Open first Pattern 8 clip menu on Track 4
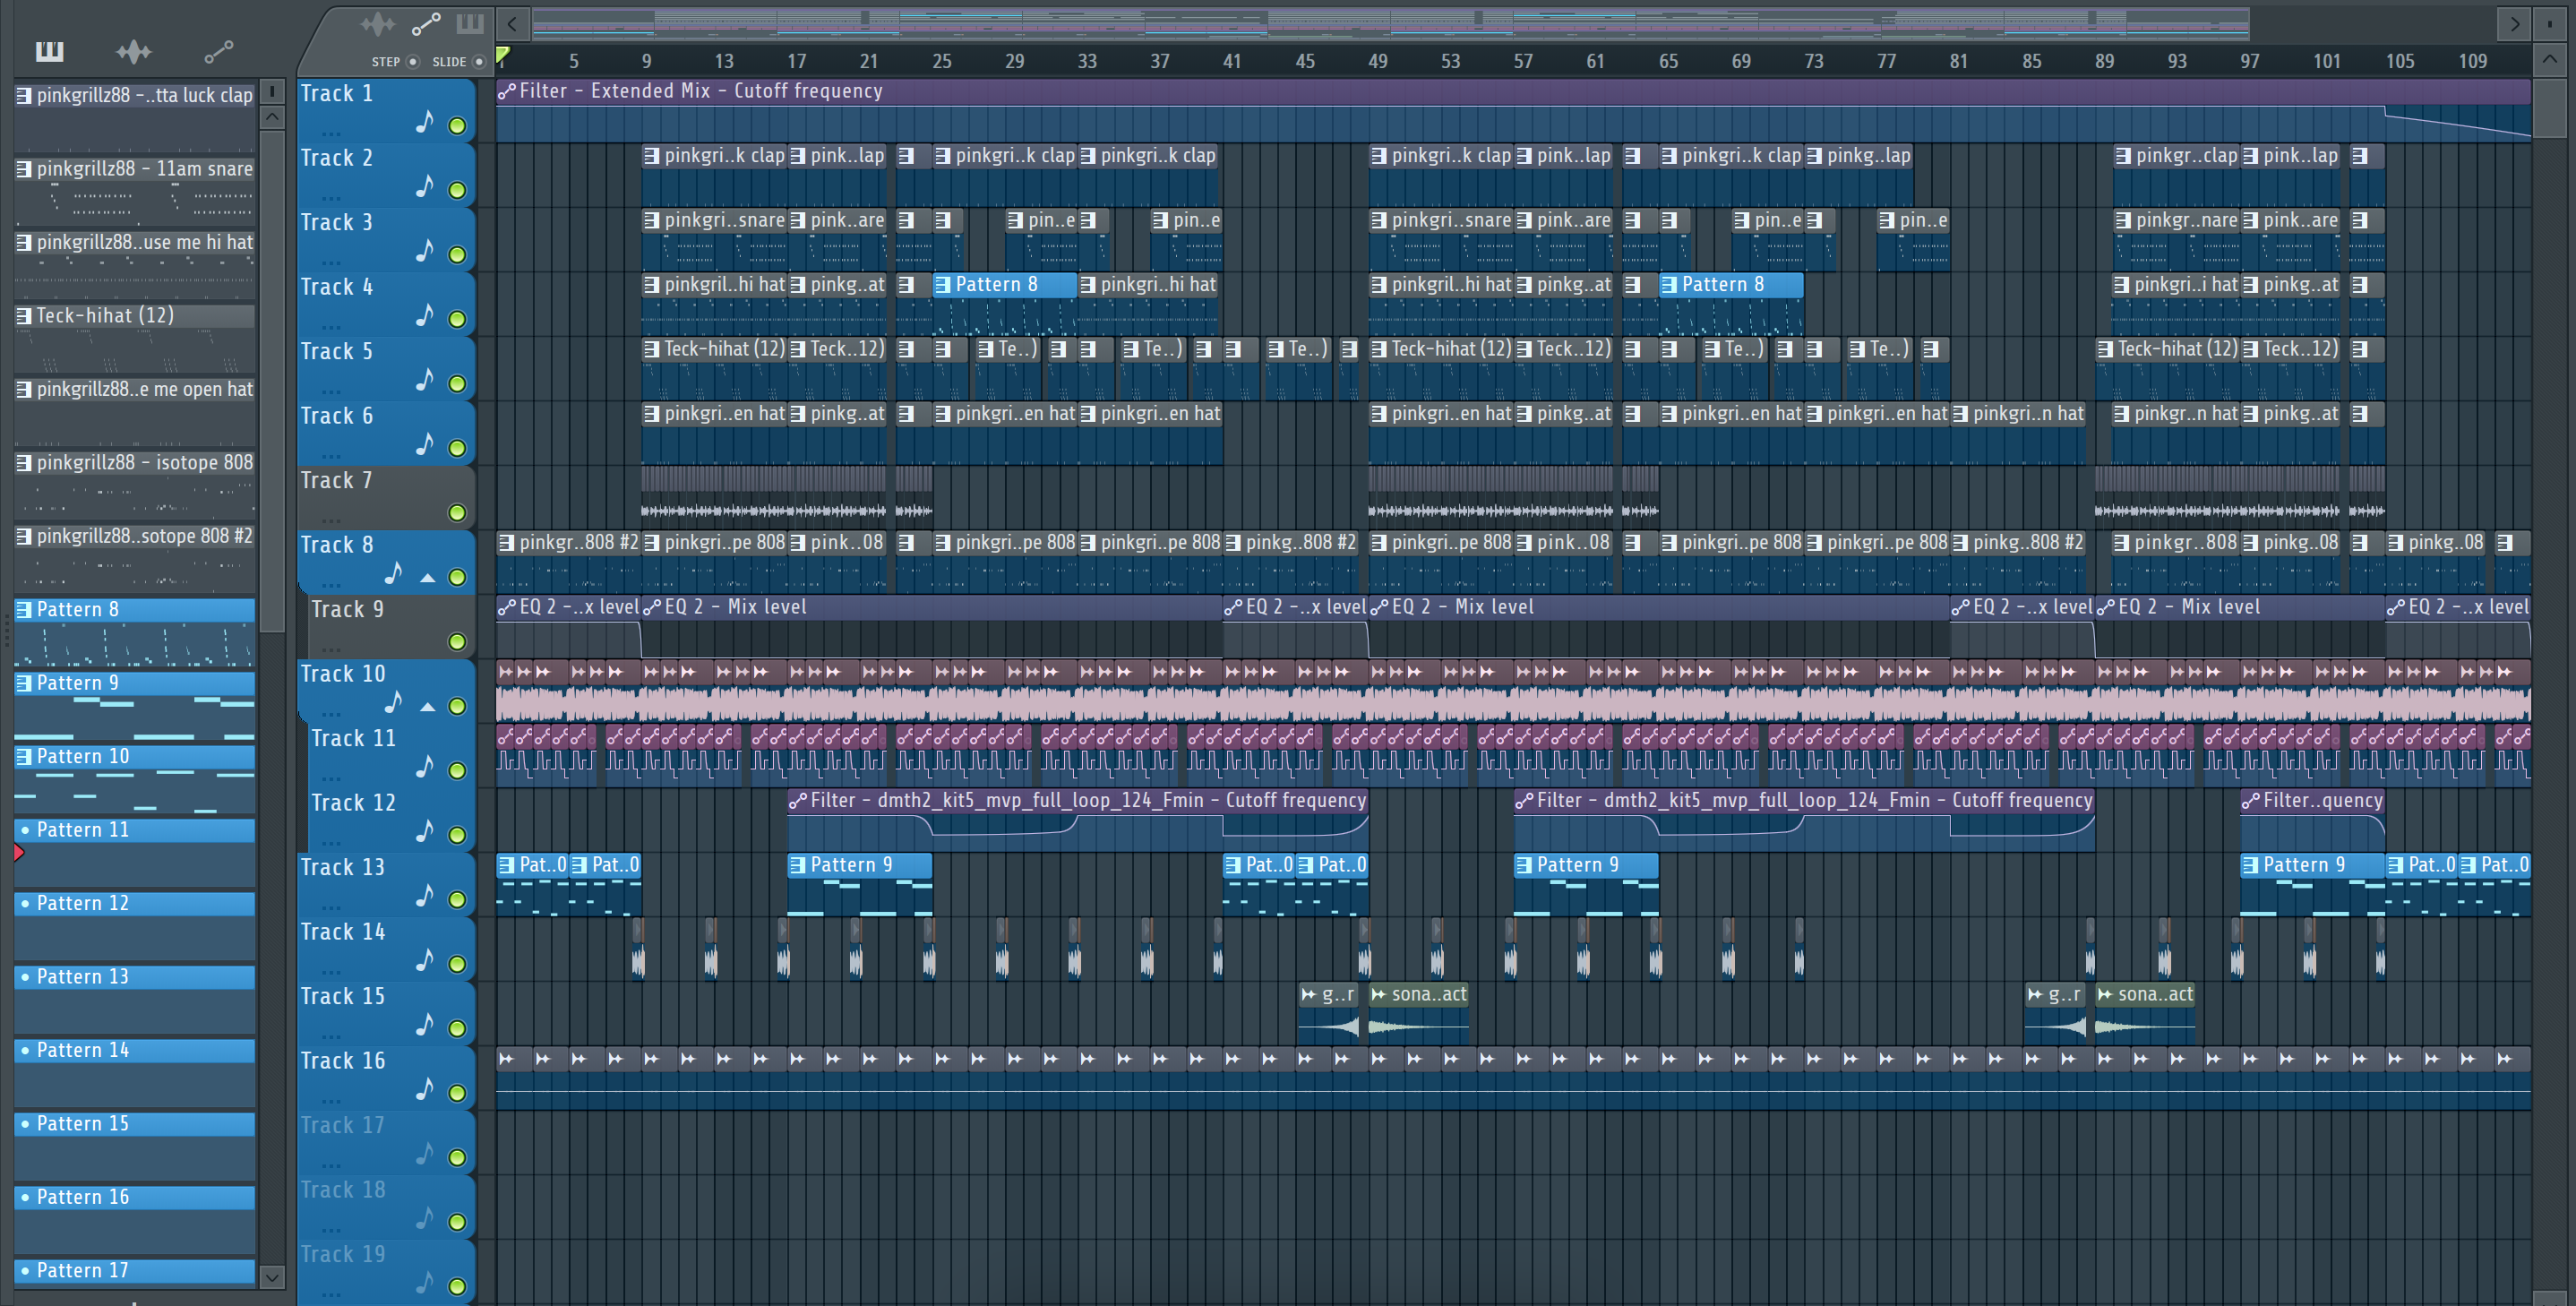Screen dimensions: 2576x1306 (943, 285)
